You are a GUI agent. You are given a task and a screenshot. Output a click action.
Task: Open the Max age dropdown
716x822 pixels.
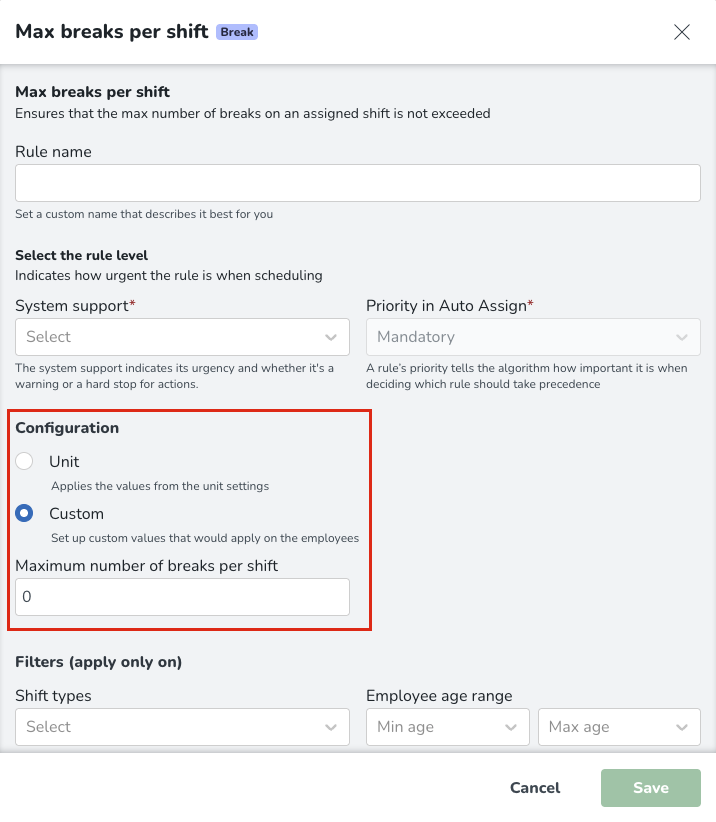pos(619,727)
